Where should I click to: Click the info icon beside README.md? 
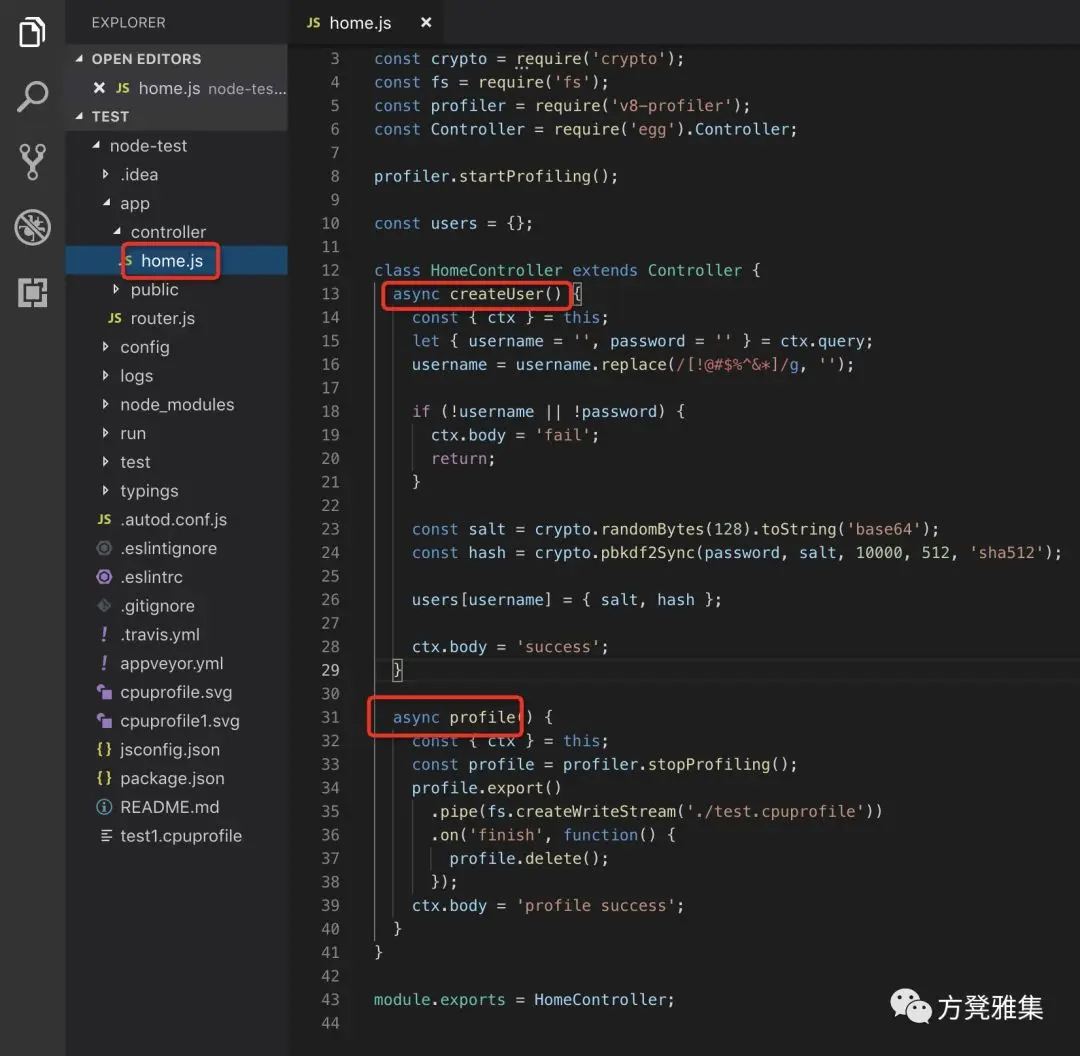point(104,807)
